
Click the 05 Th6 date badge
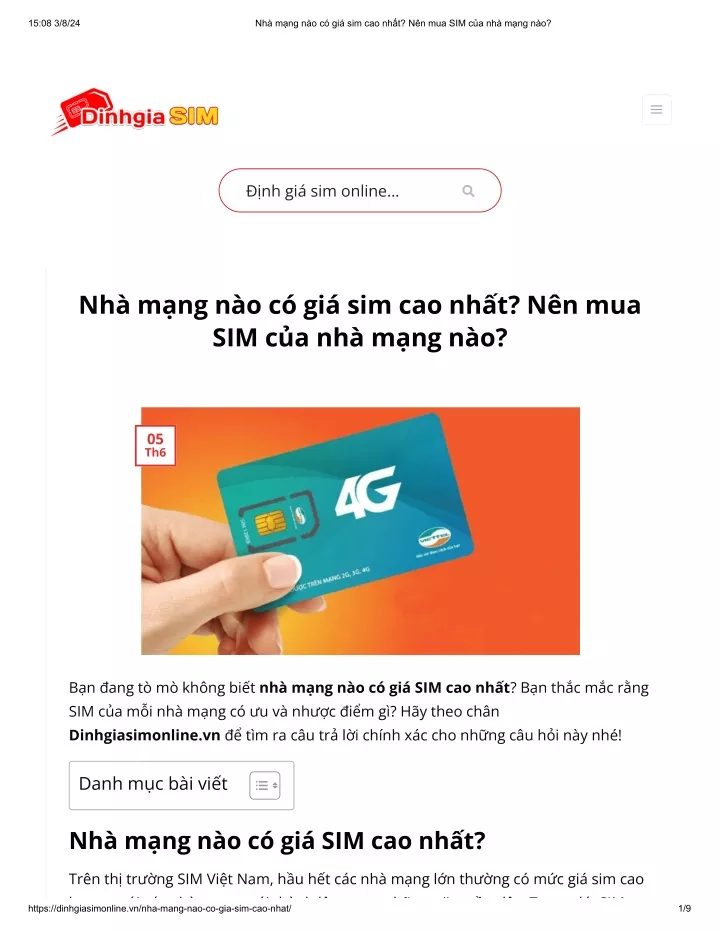pyautogui.click(x=156, y=445)
